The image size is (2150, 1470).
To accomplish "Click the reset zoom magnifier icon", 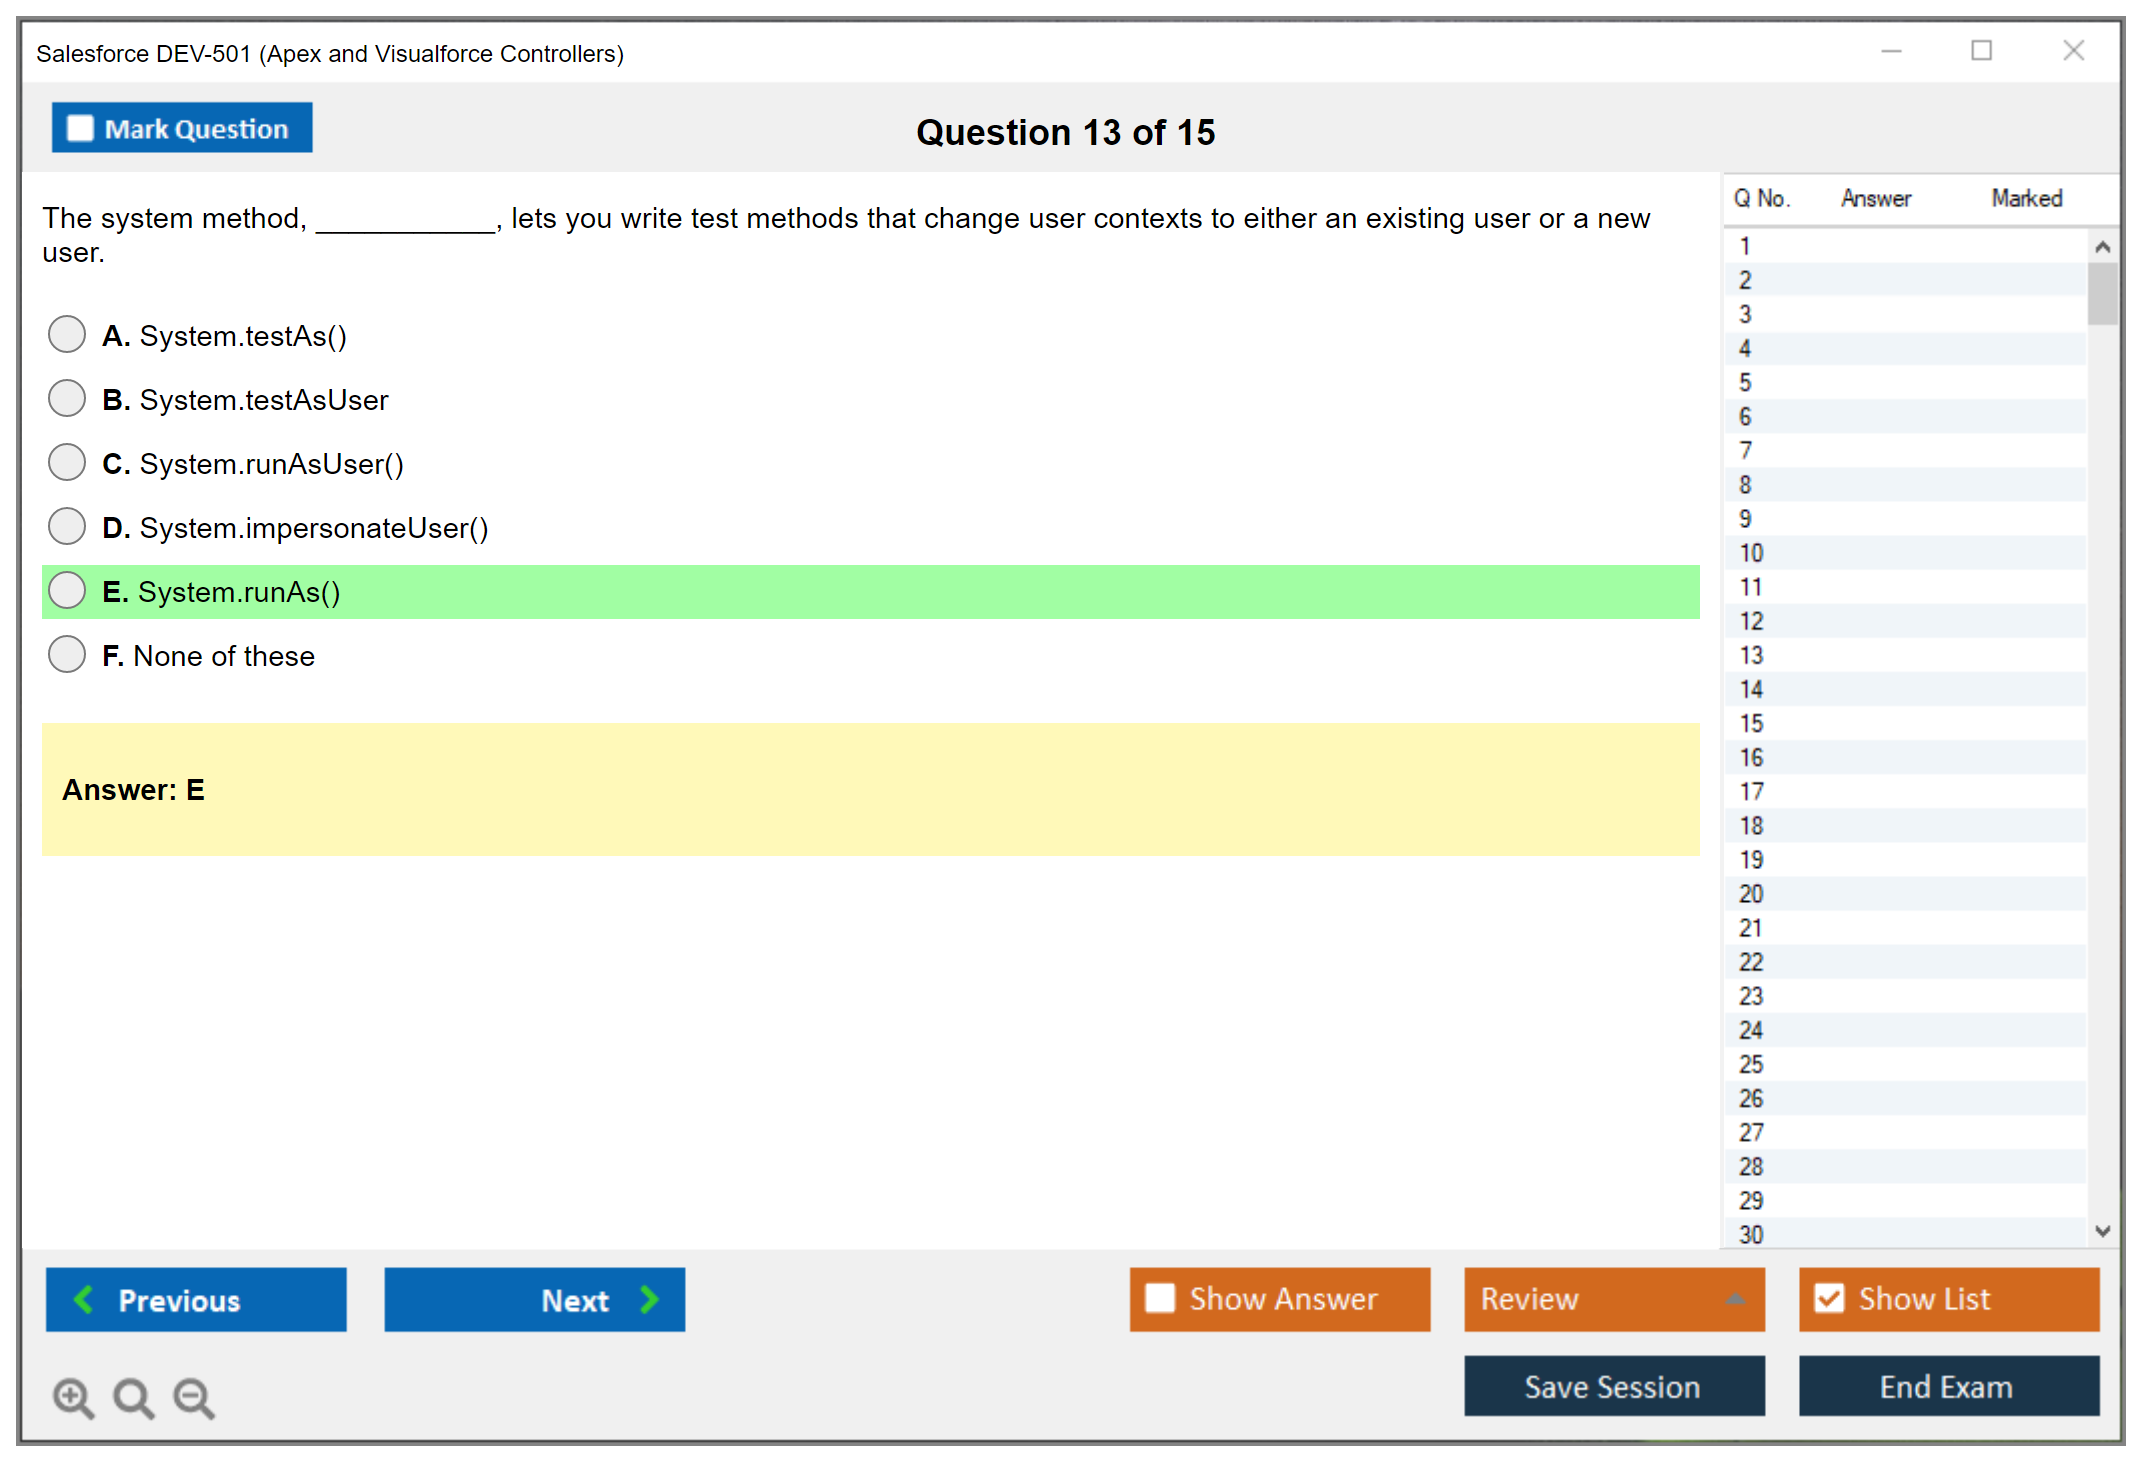I will point(133,1397).
